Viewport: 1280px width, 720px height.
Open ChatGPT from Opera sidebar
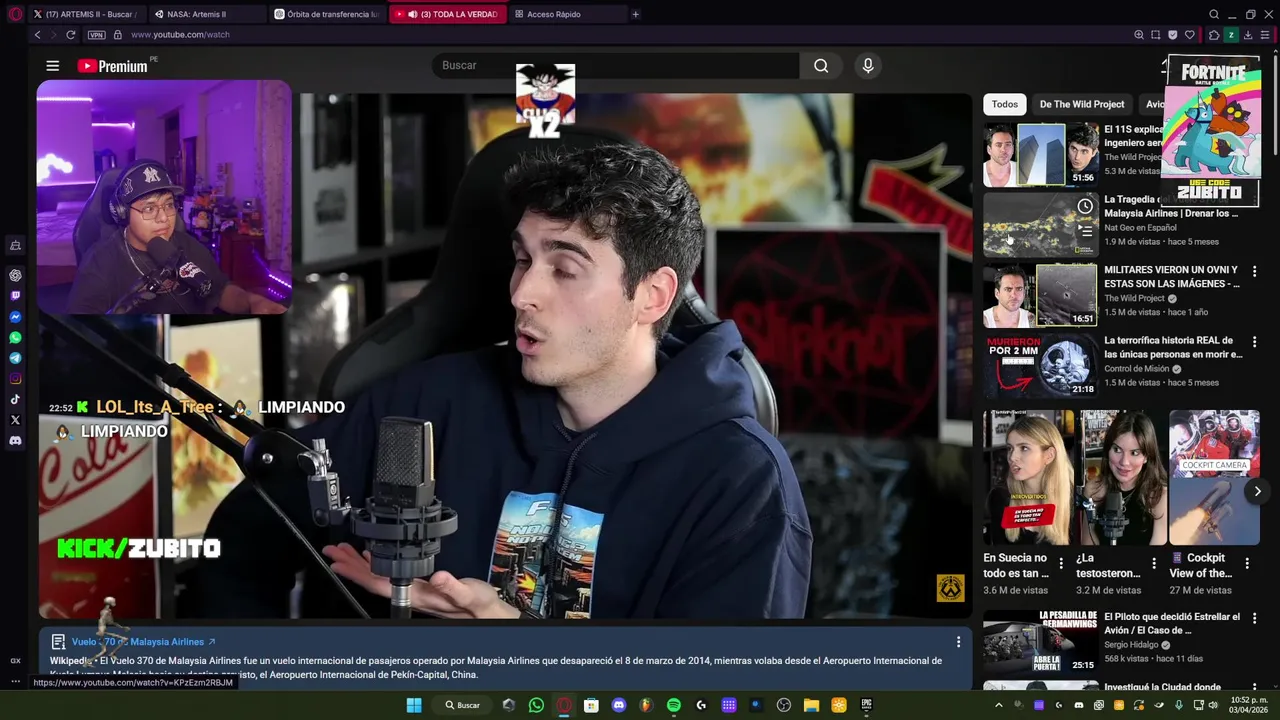[15, 275]
